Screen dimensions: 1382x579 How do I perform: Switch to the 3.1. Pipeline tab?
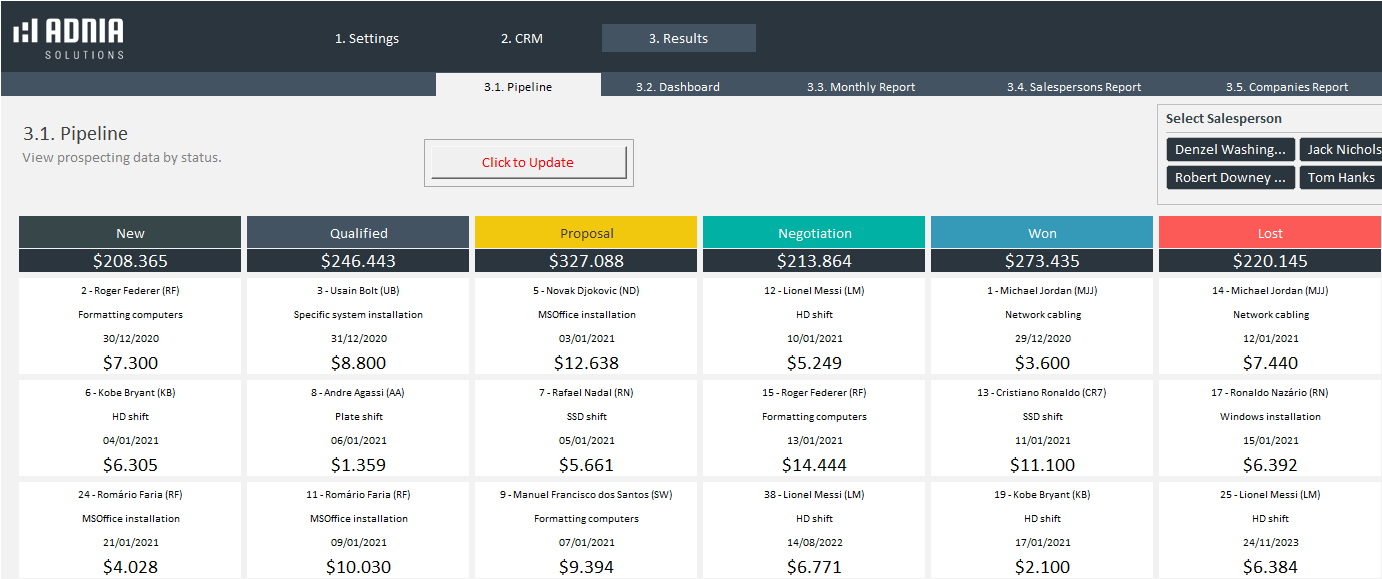tap(518, 87)
